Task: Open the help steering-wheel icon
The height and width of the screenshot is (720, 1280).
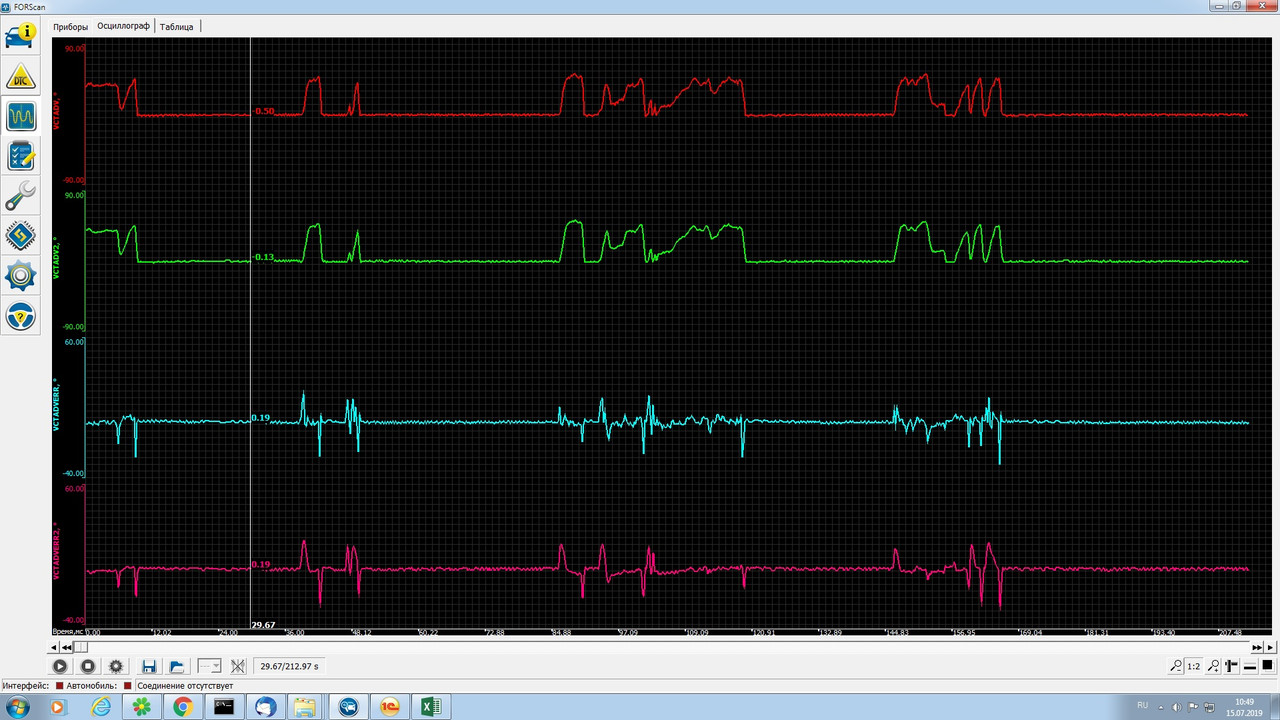Action: (21, 316)
